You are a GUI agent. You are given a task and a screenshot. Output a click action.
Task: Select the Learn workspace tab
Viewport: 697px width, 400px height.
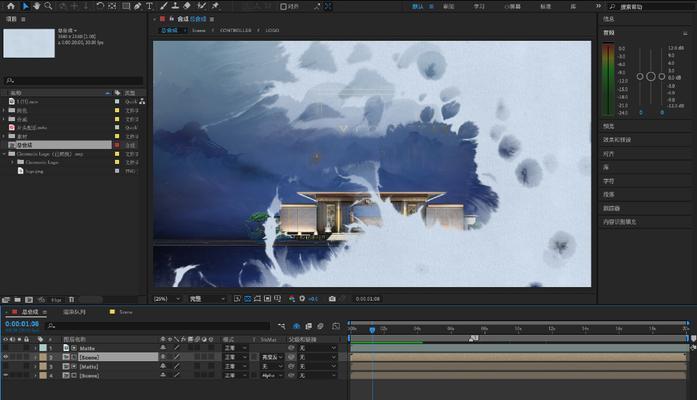[x=479, y=6]
